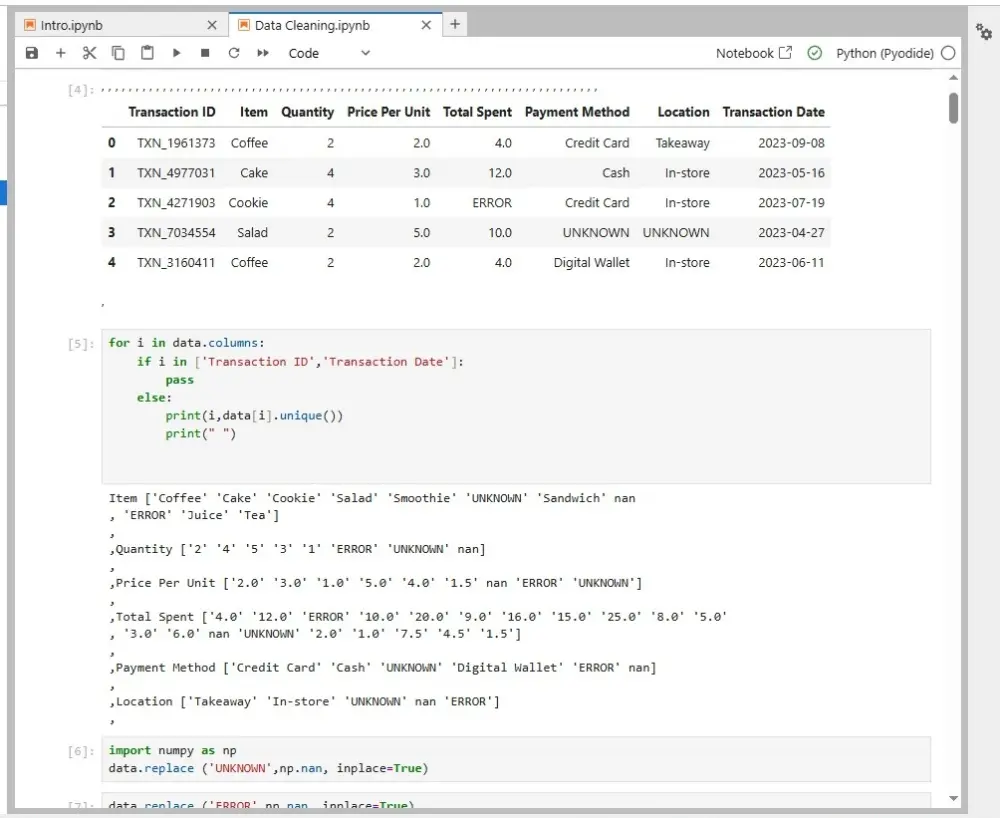Click the Digital Wallet cell
This screenshot has height=818, width=1000.
click(x=591, y=263)
